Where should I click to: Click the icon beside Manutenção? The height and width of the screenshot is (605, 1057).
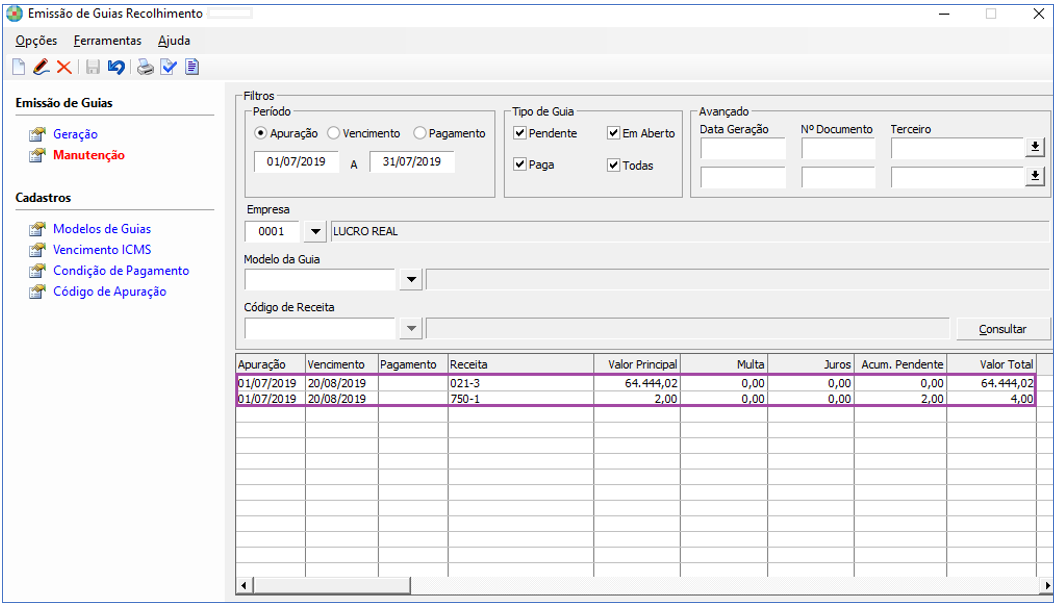click(38, 155)
